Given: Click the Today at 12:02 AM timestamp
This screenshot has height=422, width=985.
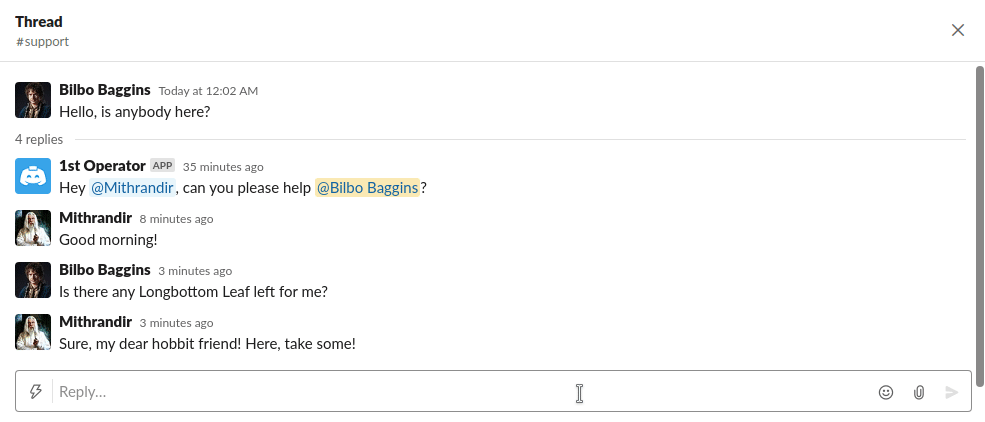Looking at the screenshot, I should (x=208, y=91).
